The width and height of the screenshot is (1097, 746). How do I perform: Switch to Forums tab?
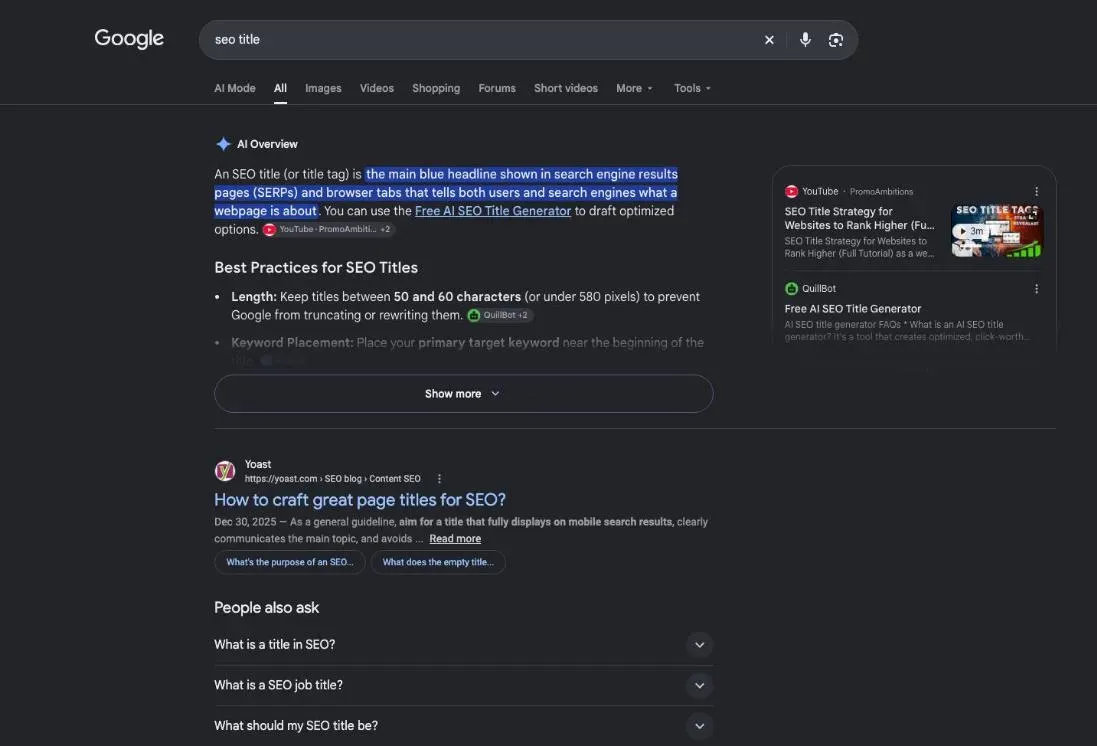497,88
